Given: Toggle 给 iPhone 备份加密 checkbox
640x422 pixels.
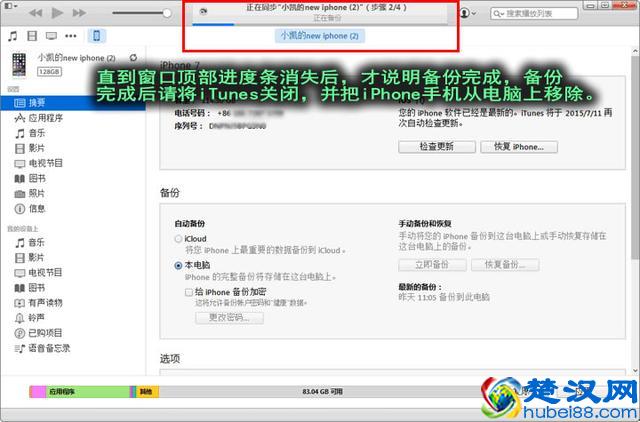Looking at the screenshot, I should (x=189, y=292).
